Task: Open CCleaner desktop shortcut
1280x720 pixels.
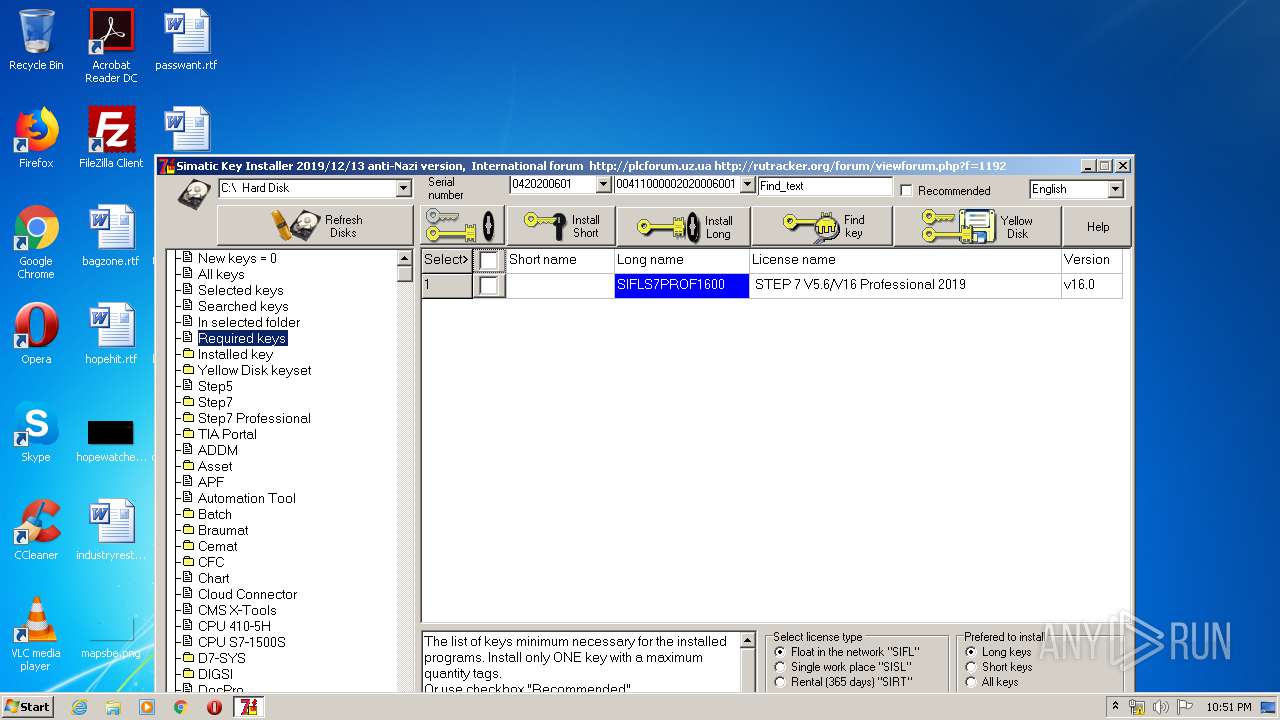Action: click(x=36, y=530)
